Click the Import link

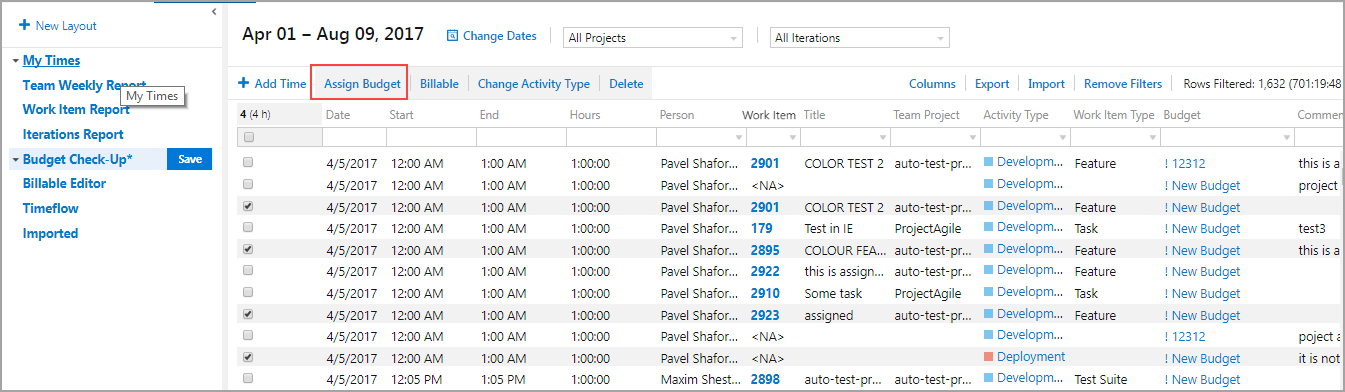1046,84
